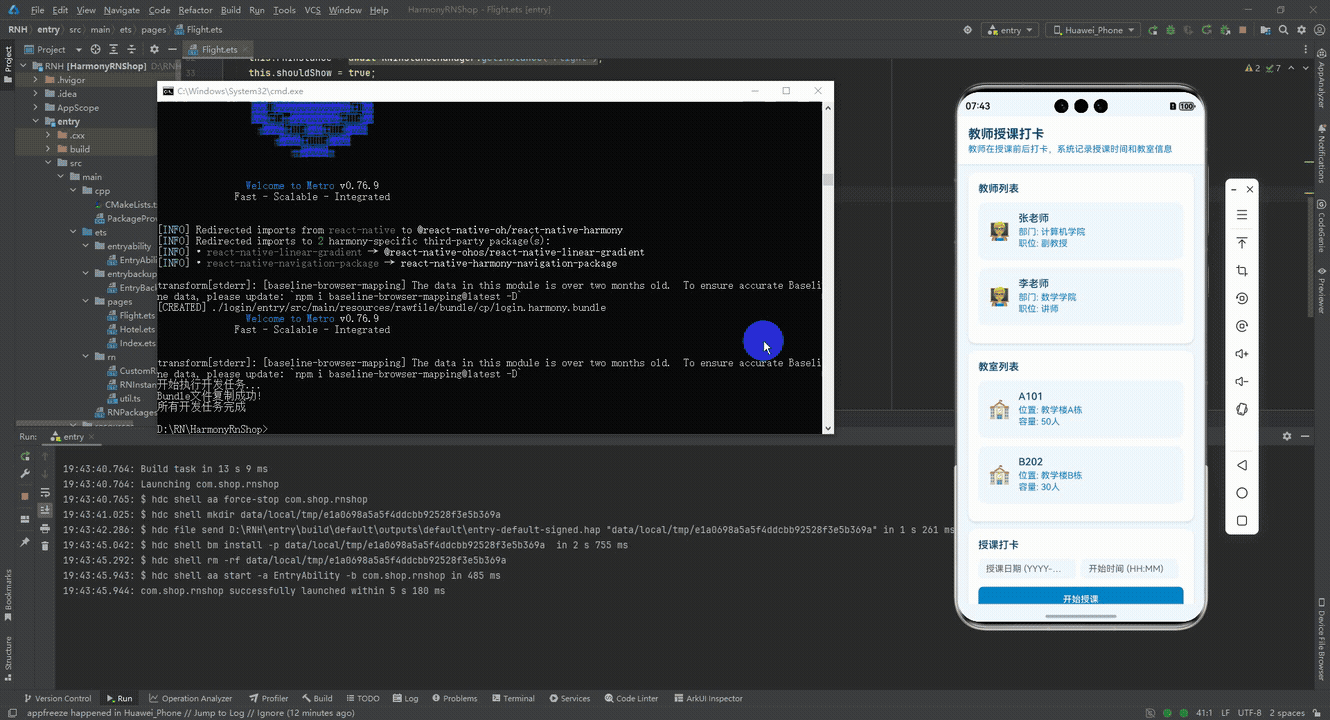Collapse the entry module node
Screen dimensions: 1330x720
point(36,122)
